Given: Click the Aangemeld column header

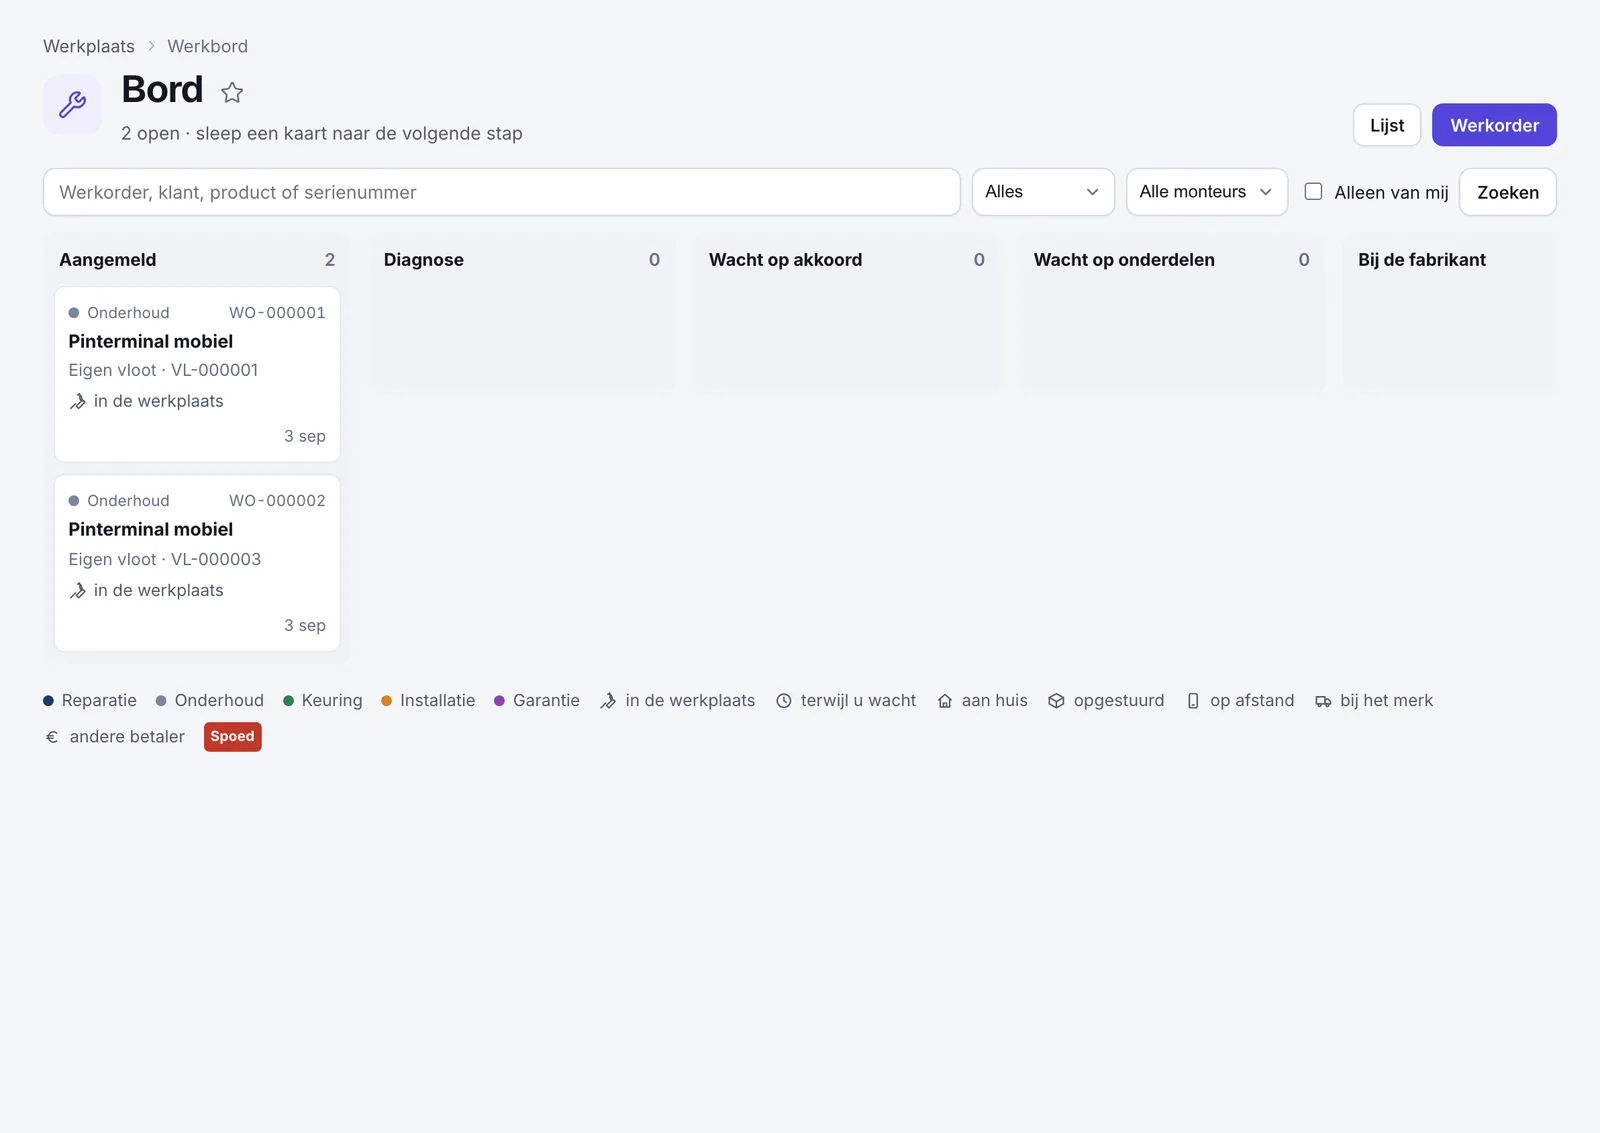Looking at the screenshot, I should tap(108, 260).
